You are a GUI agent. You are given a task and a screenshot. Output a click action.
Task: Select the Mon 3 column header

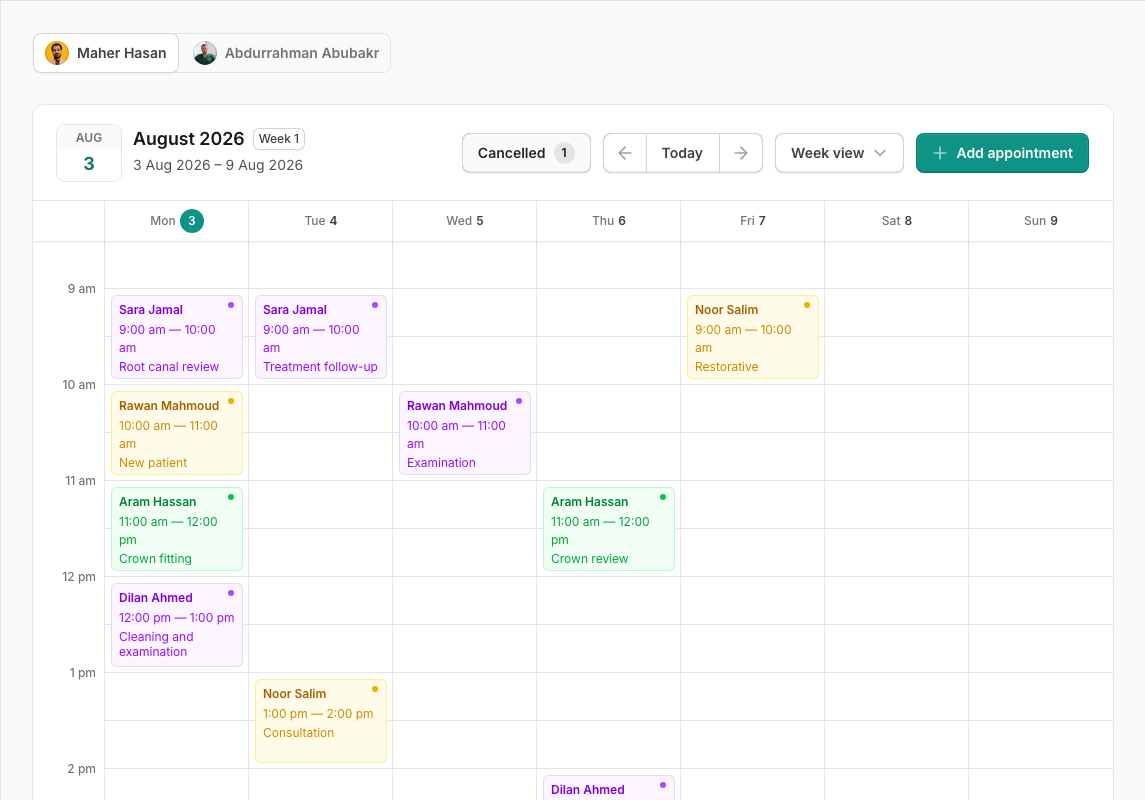coord(177,221)
